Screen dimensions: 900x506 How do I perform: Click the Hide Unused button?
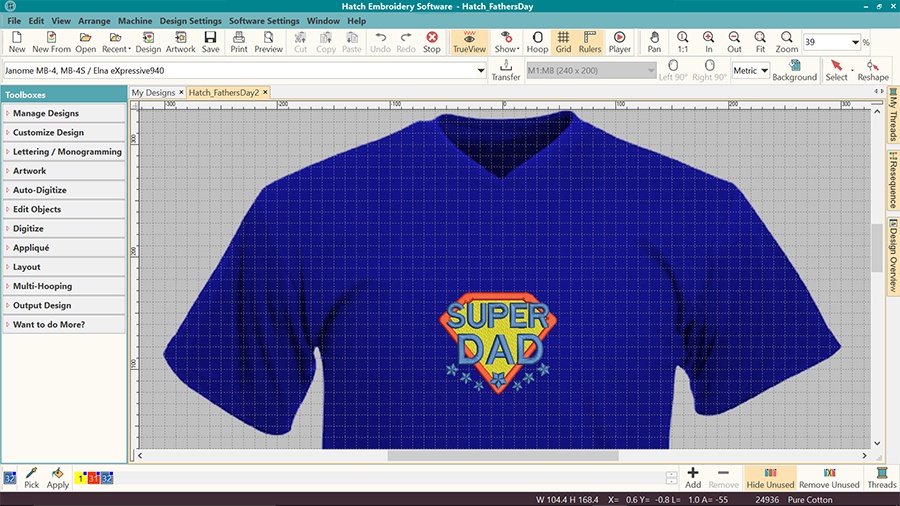[x=769, y=477]
